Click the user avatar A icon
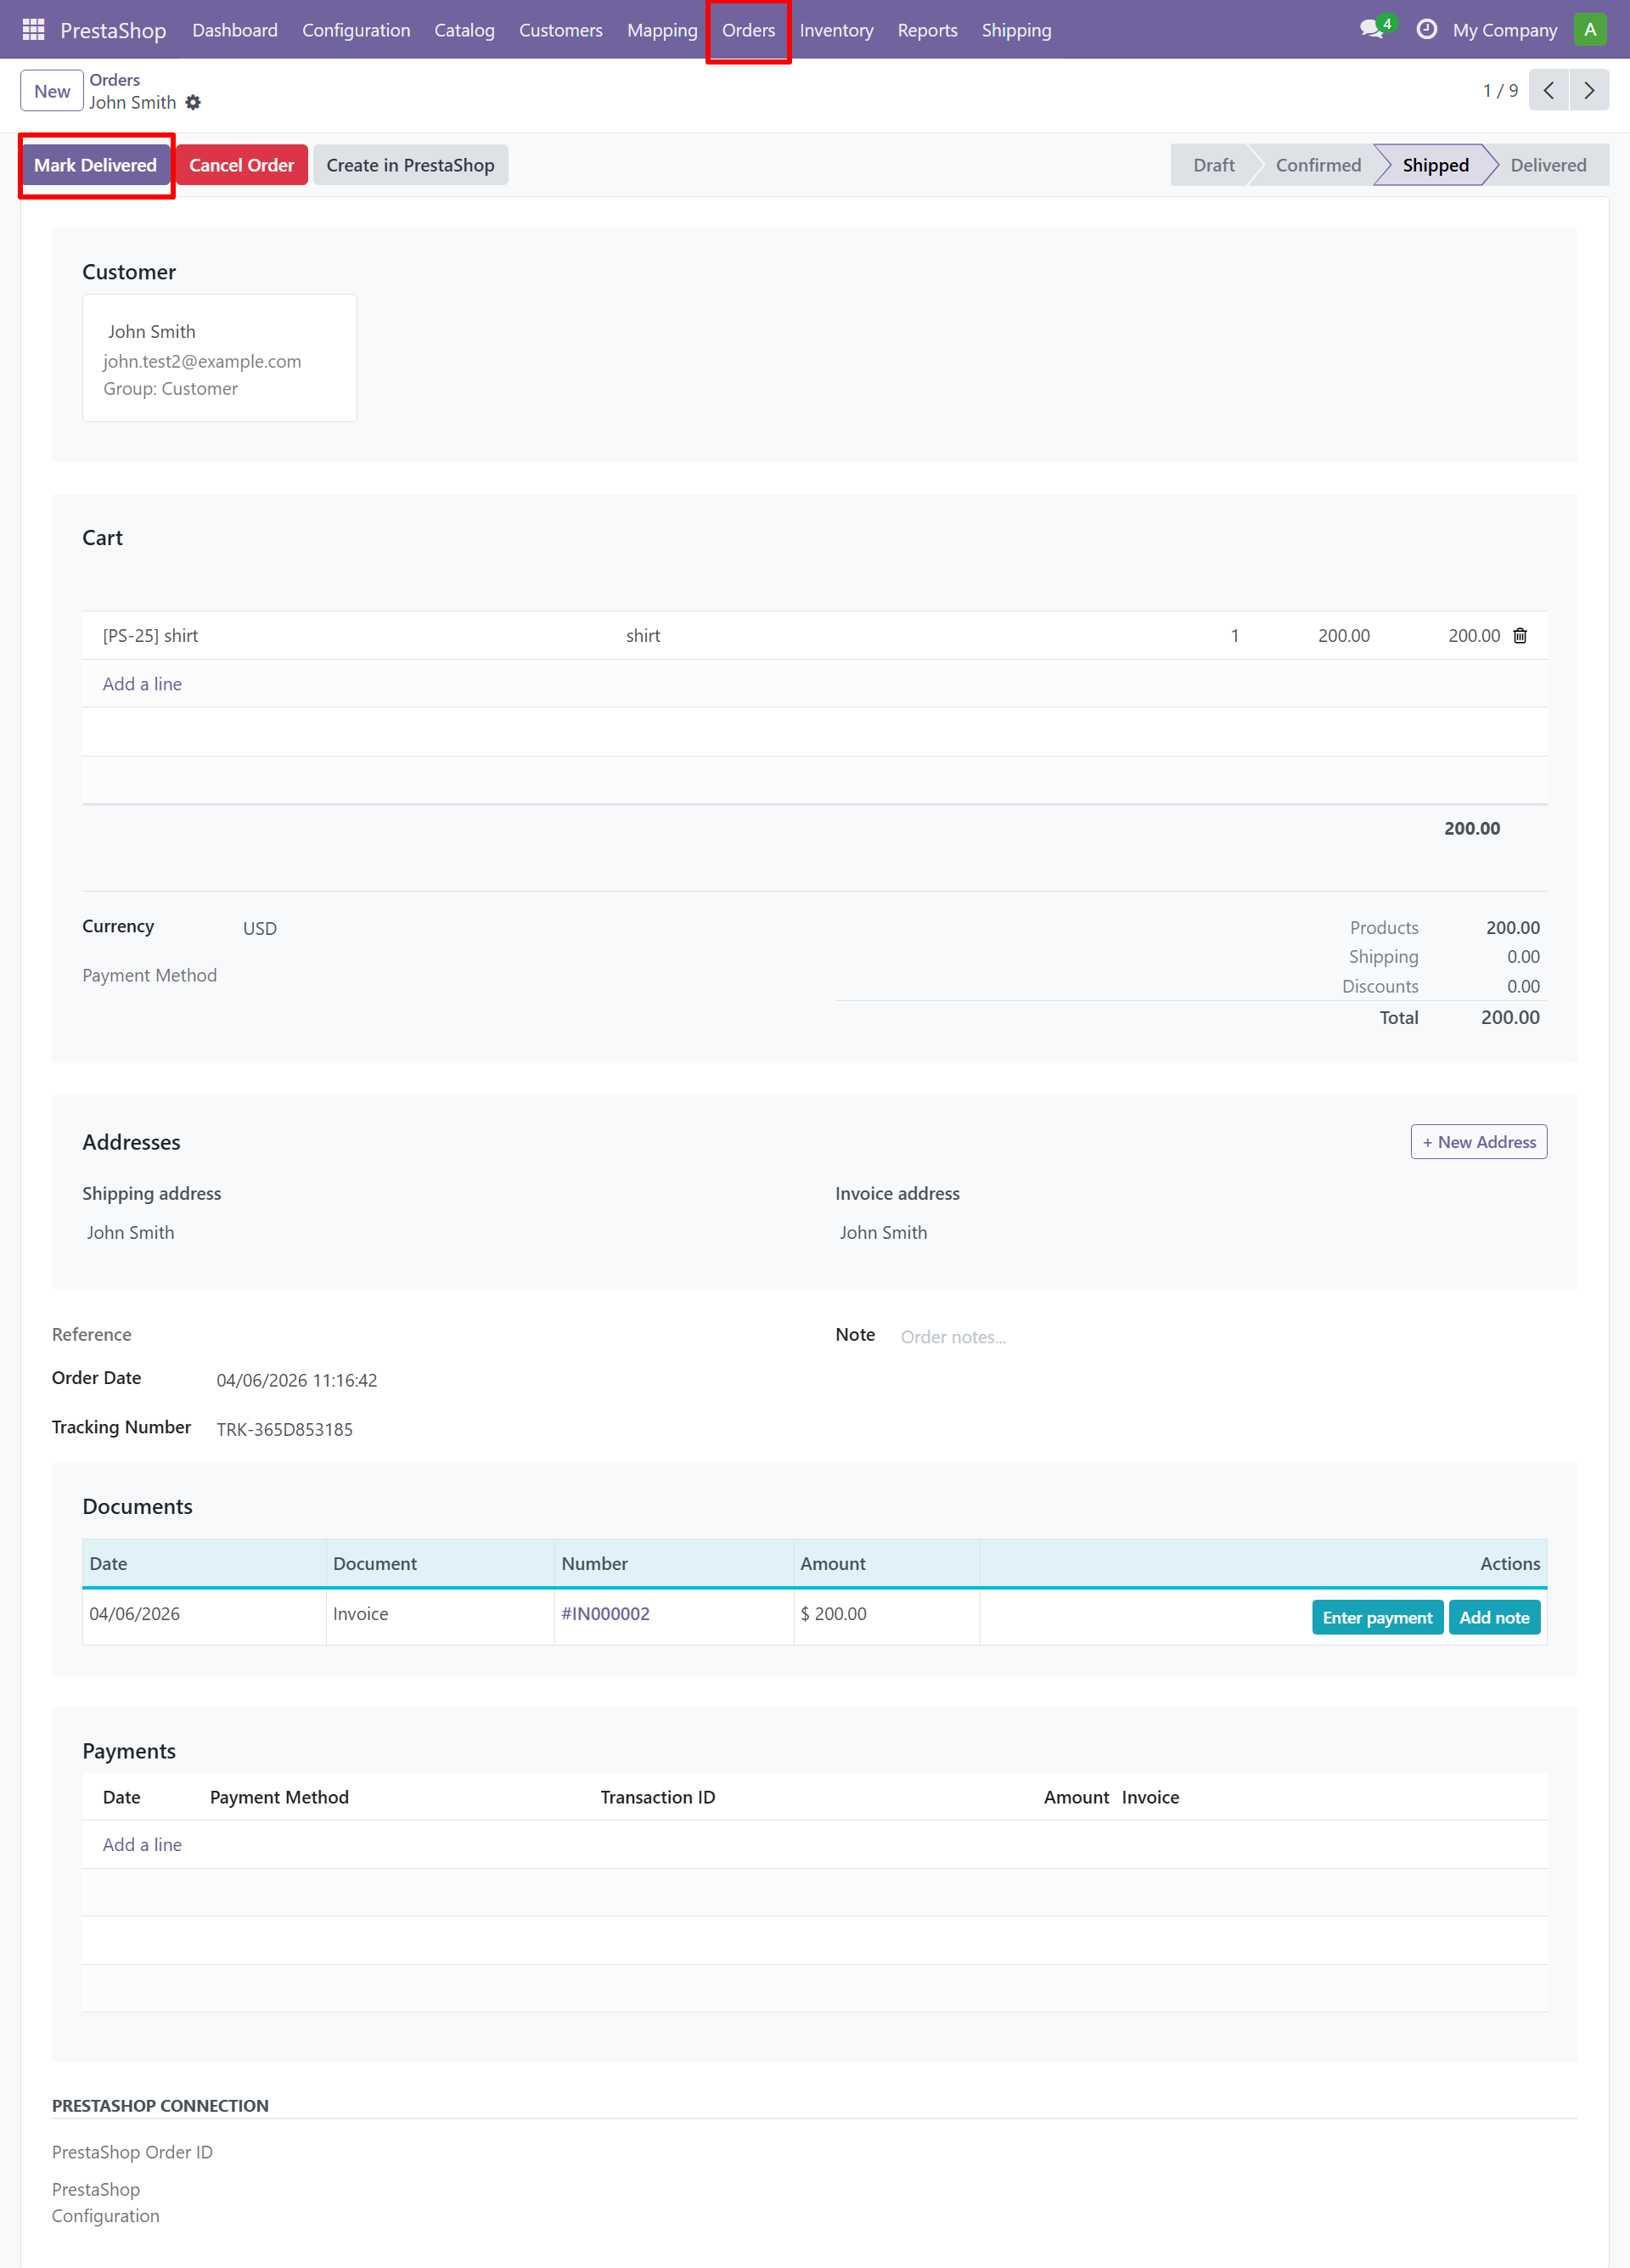1630x2268 pixels. tap(1589, 30)
